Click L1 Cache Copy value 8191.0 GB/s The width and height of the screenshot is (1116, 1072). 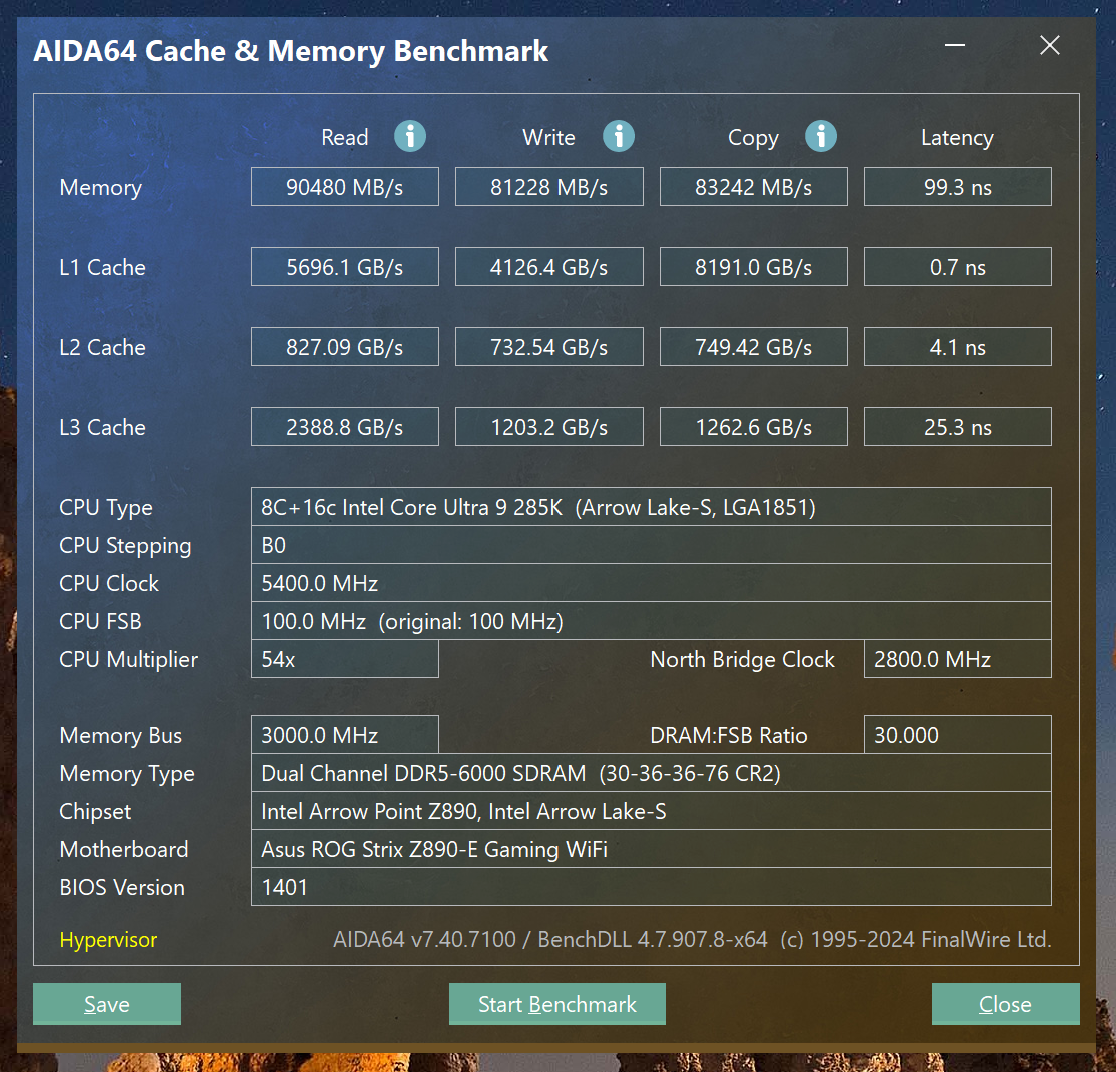point(754,266)
